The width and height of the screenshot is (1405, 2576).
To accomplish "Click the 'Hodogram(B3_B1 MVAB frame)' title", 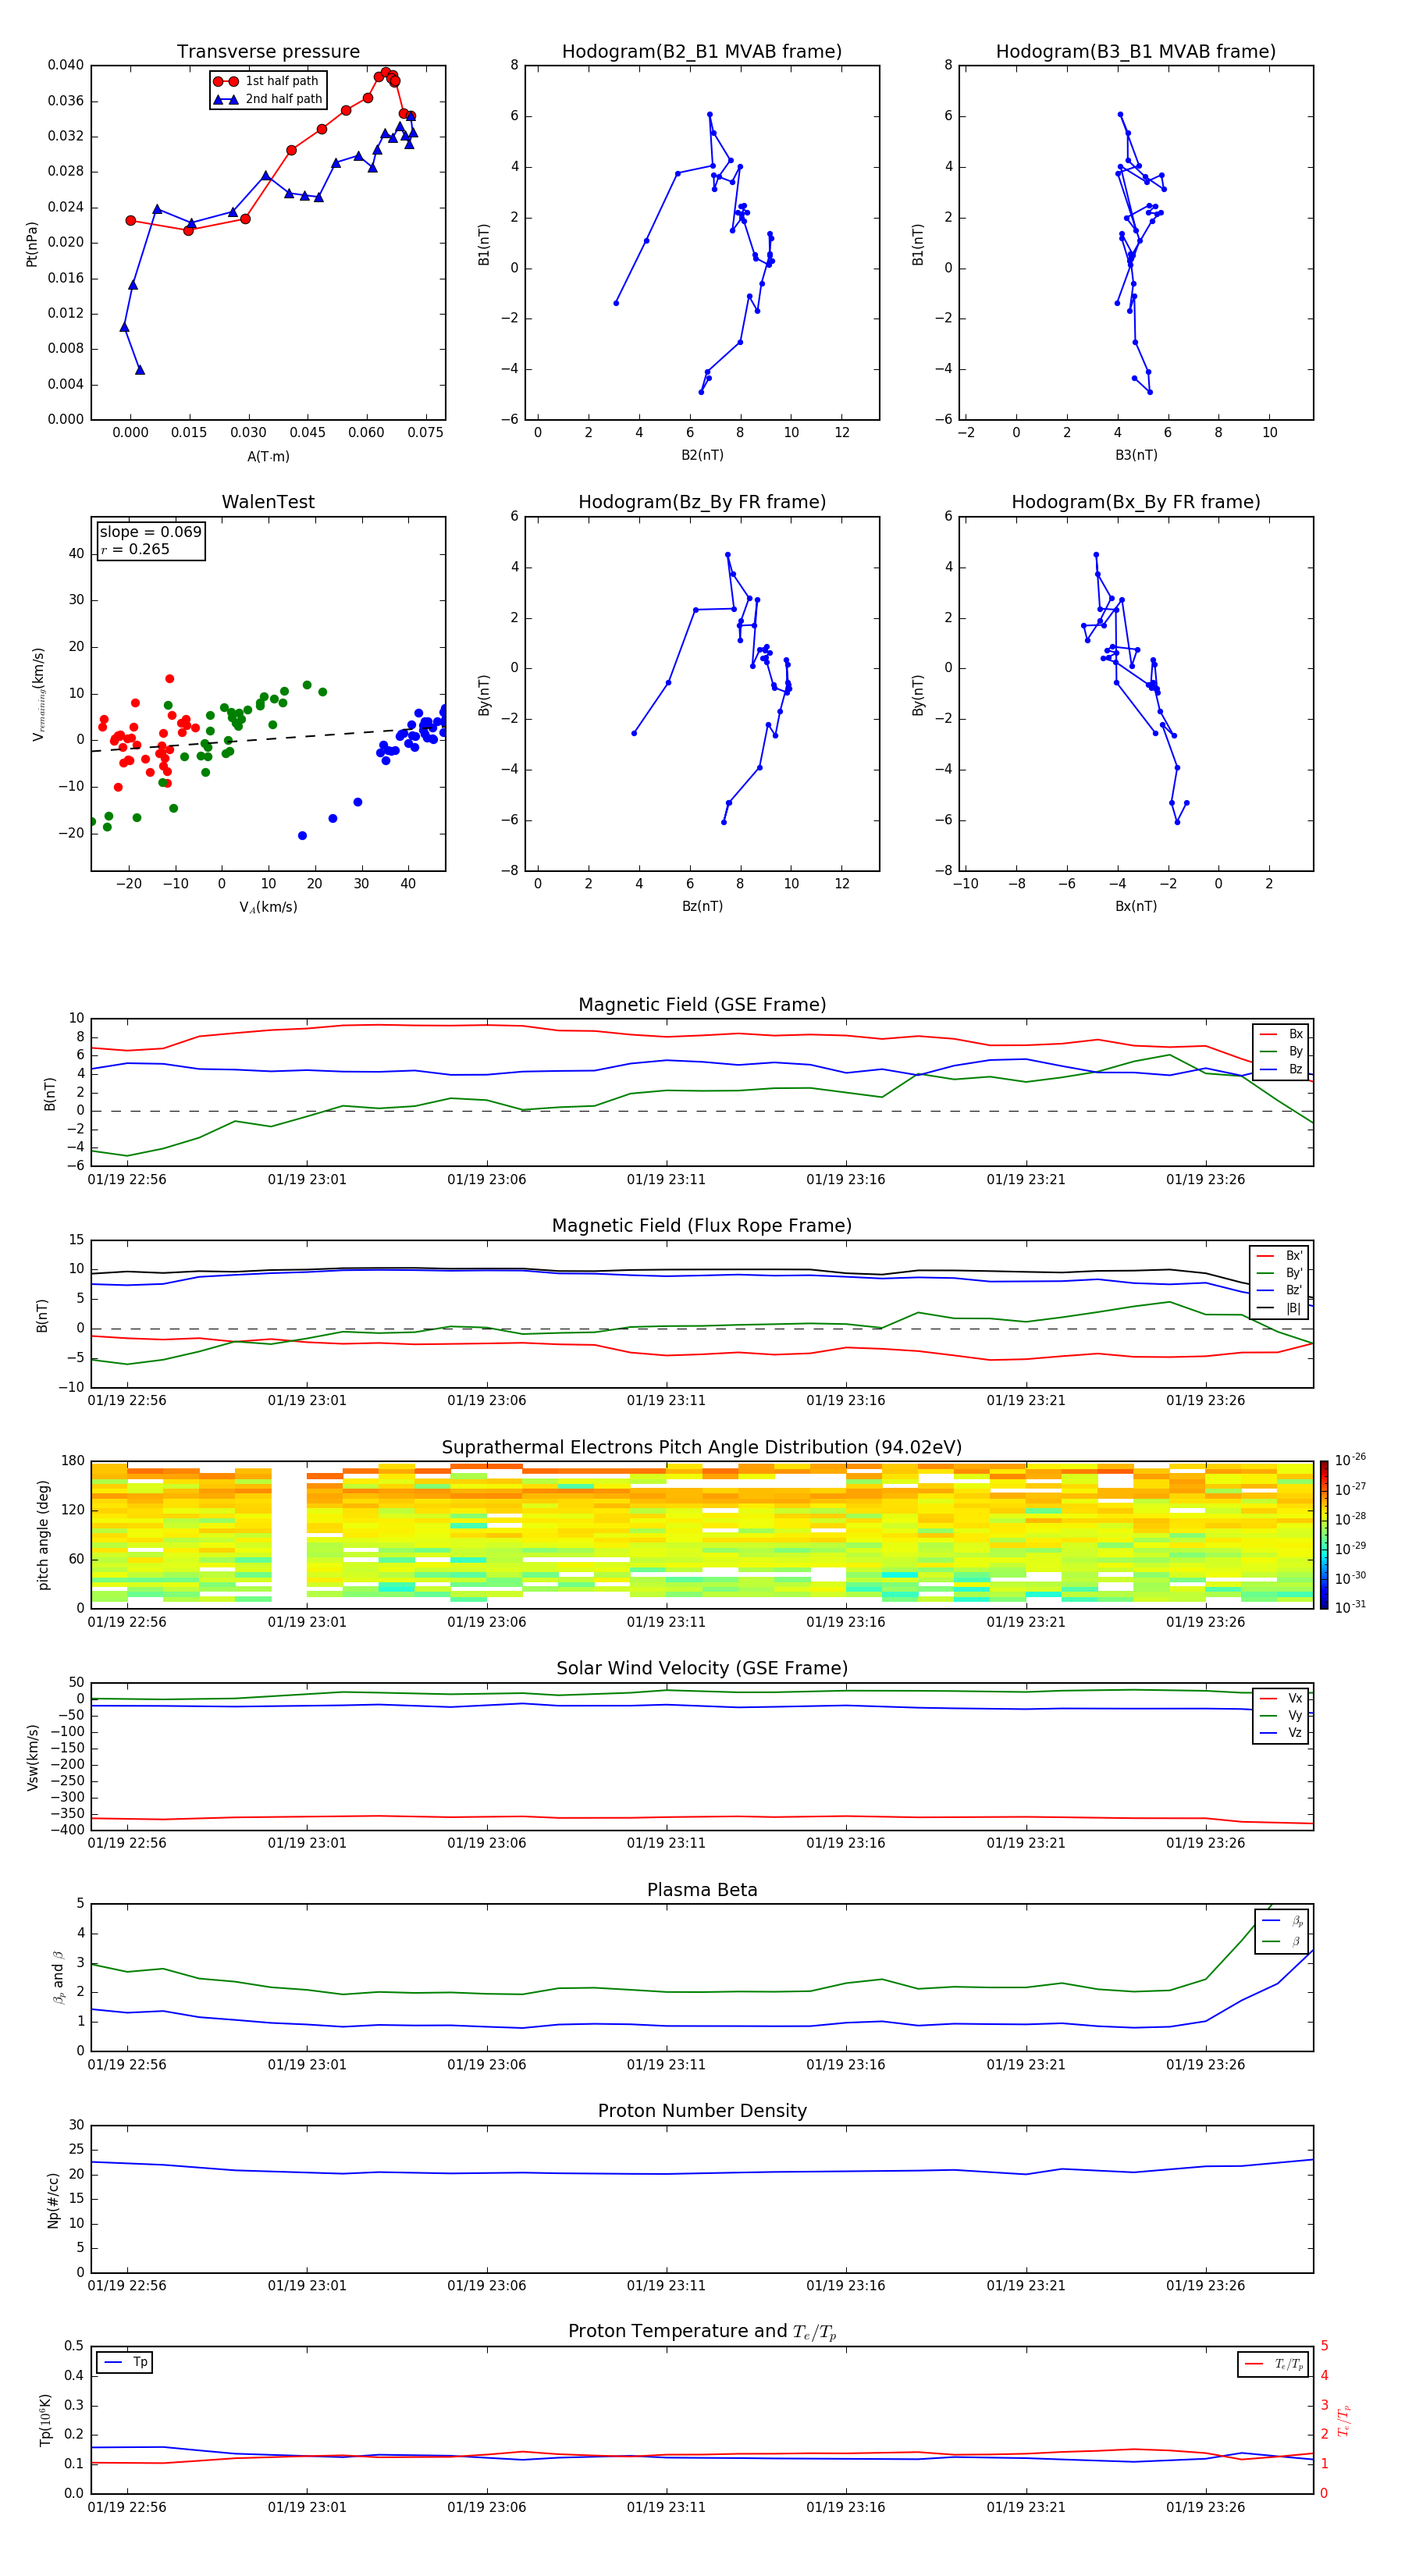I will click(x=1136, y=52).
